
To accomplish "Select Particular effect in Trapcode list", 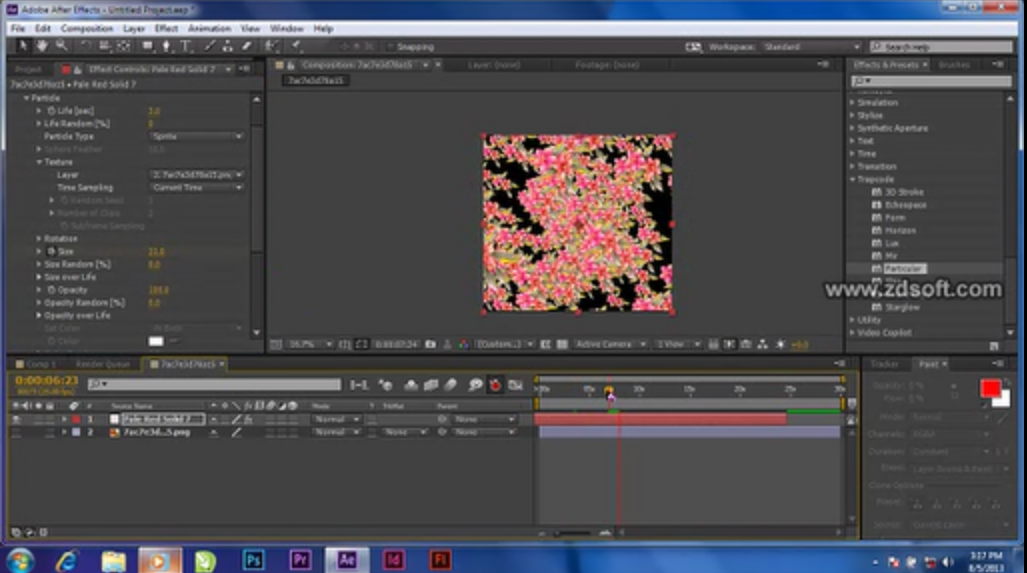I will pos(903,268).
